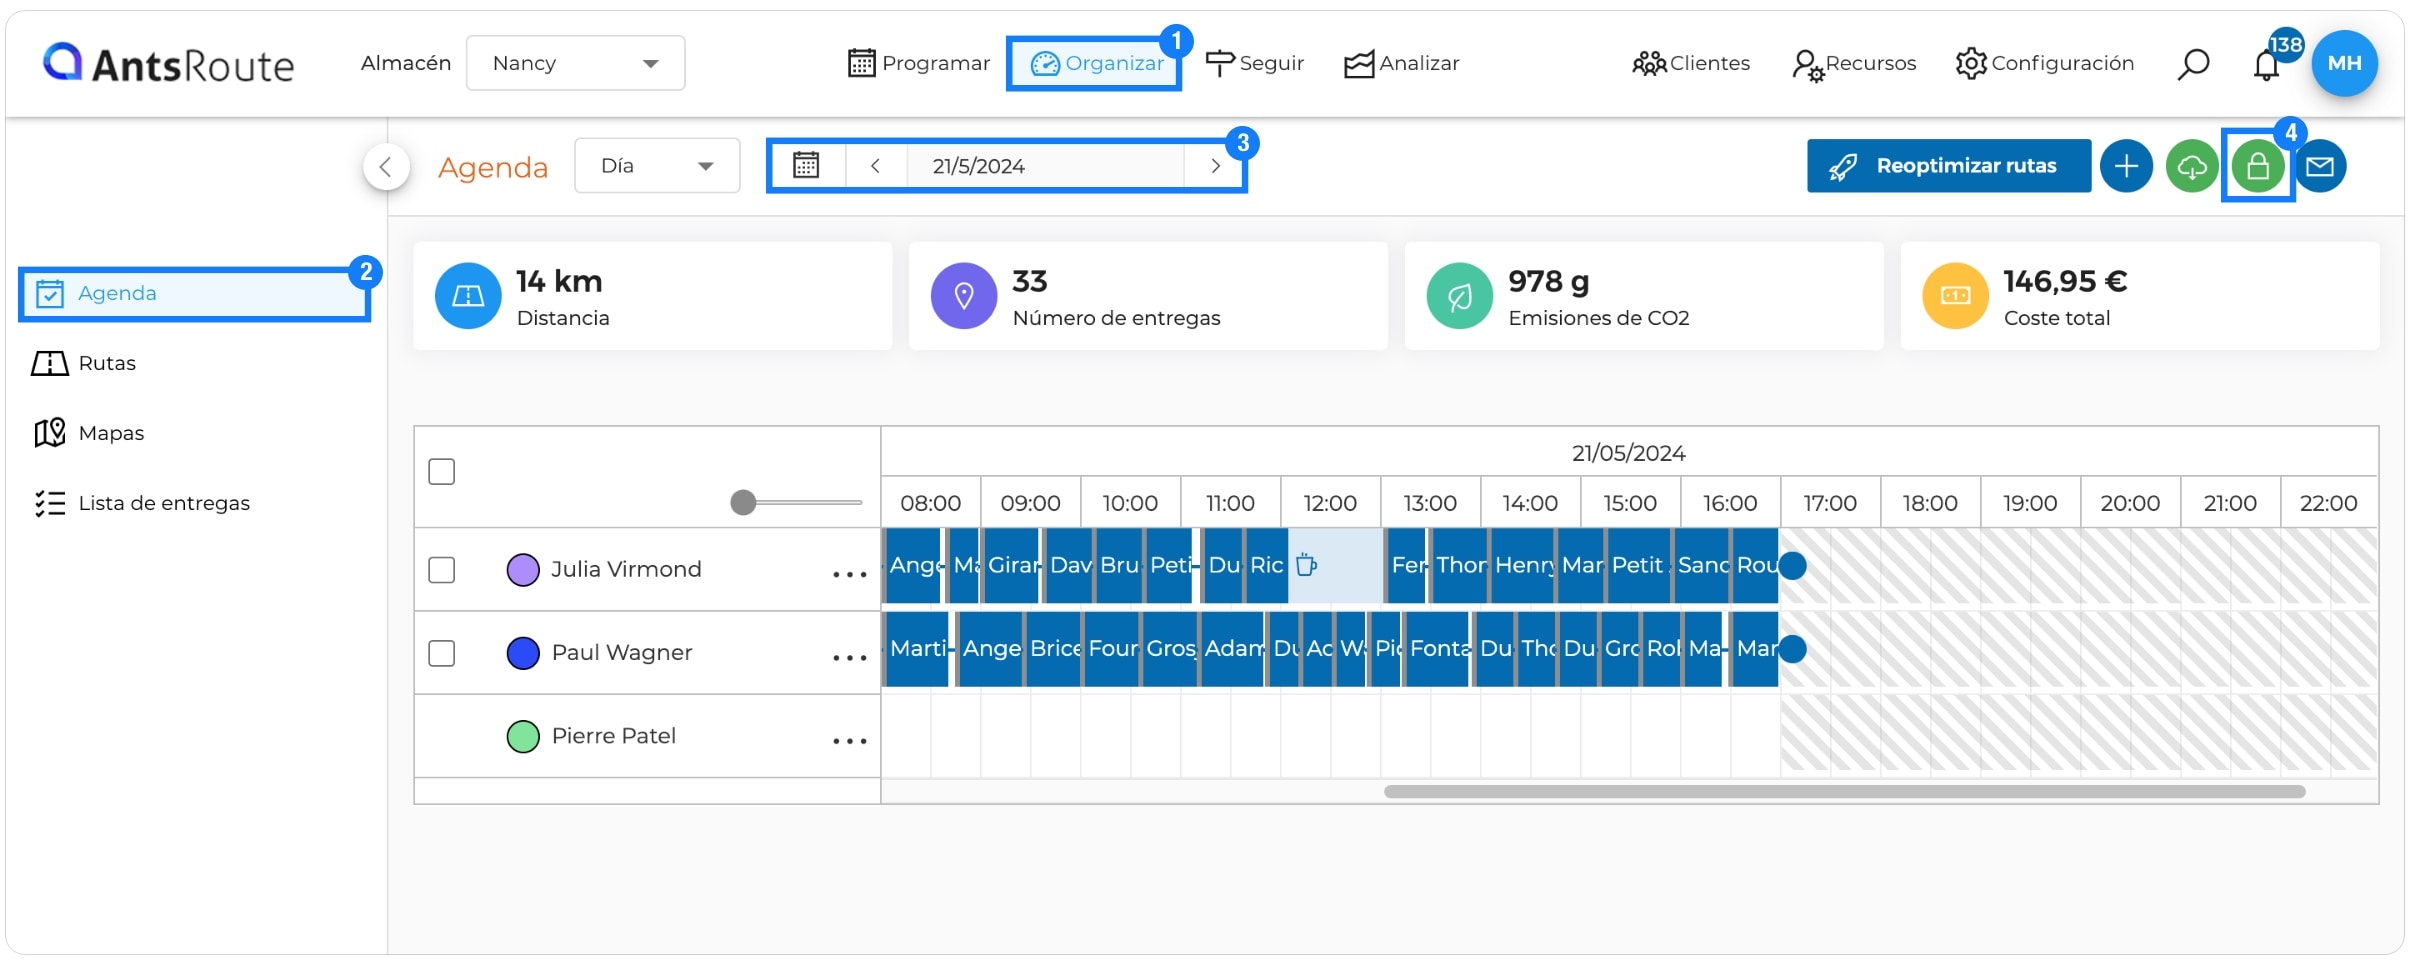
Task: Open the Recursos menu
Action: coord(1853,64)
